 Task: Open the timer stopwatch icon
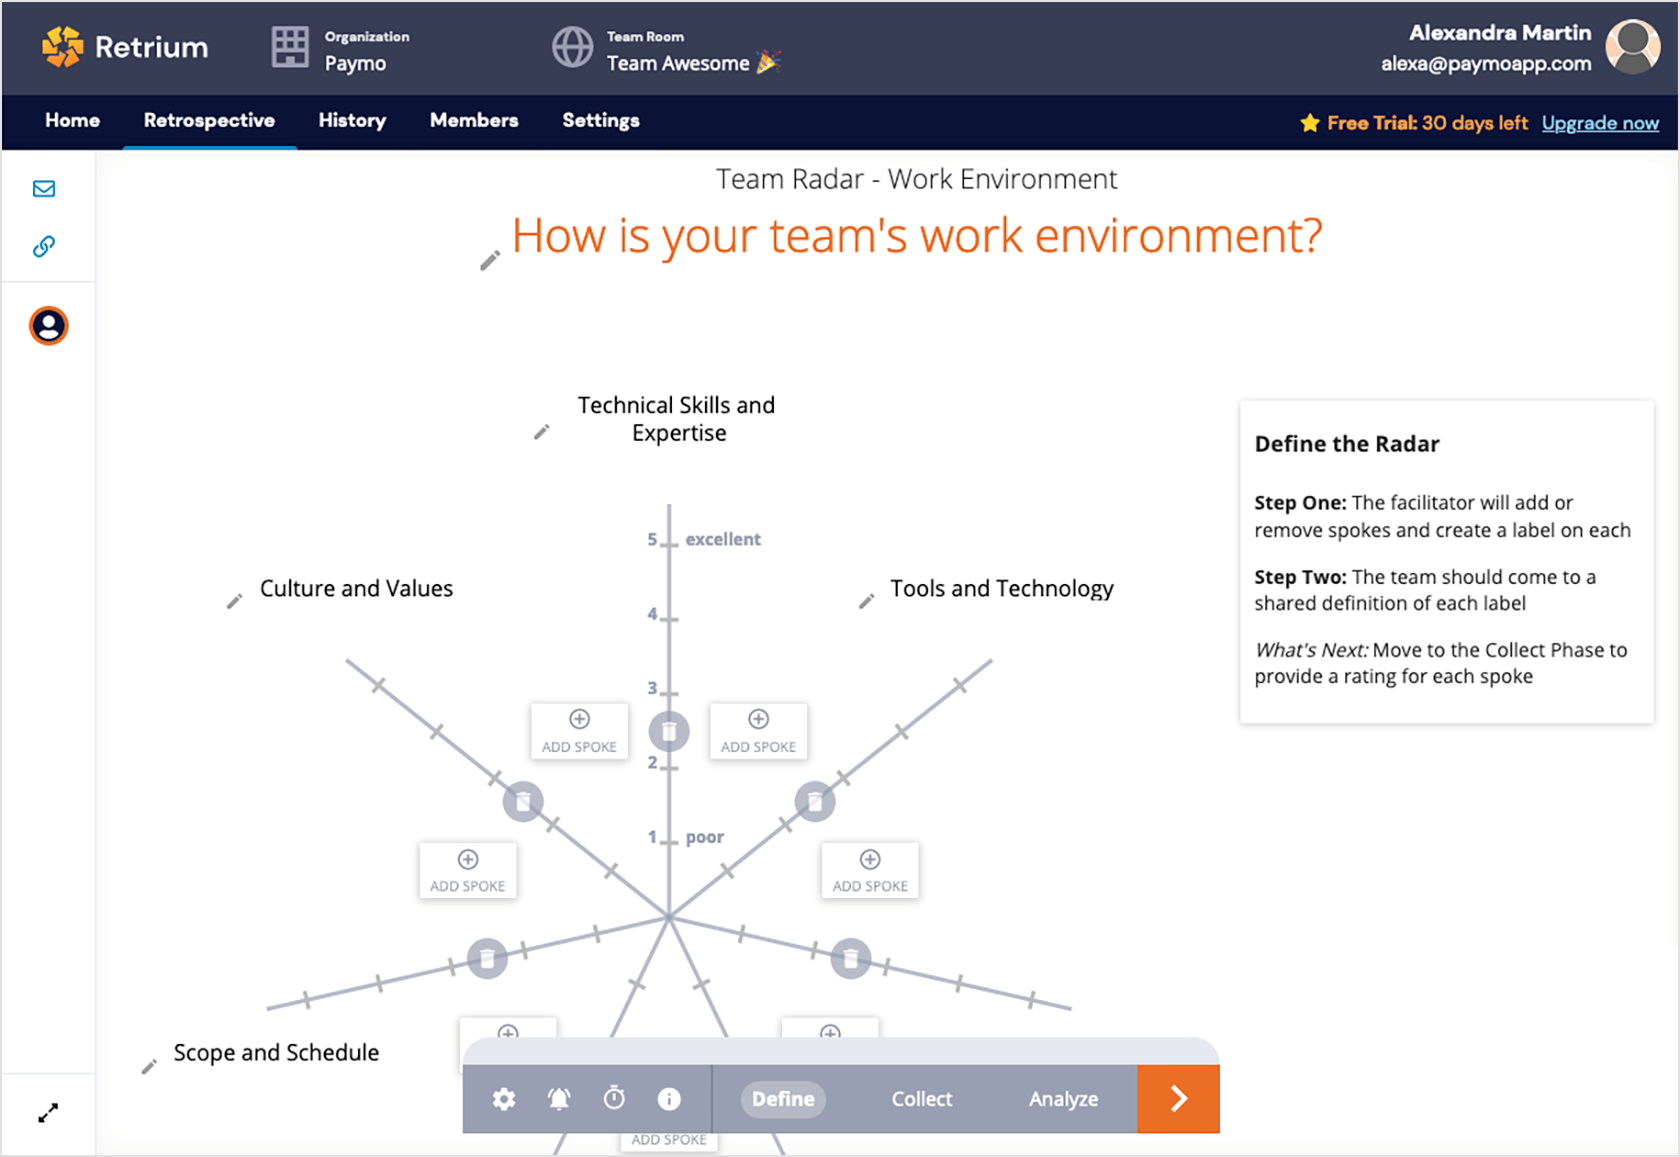[614, 1099]
